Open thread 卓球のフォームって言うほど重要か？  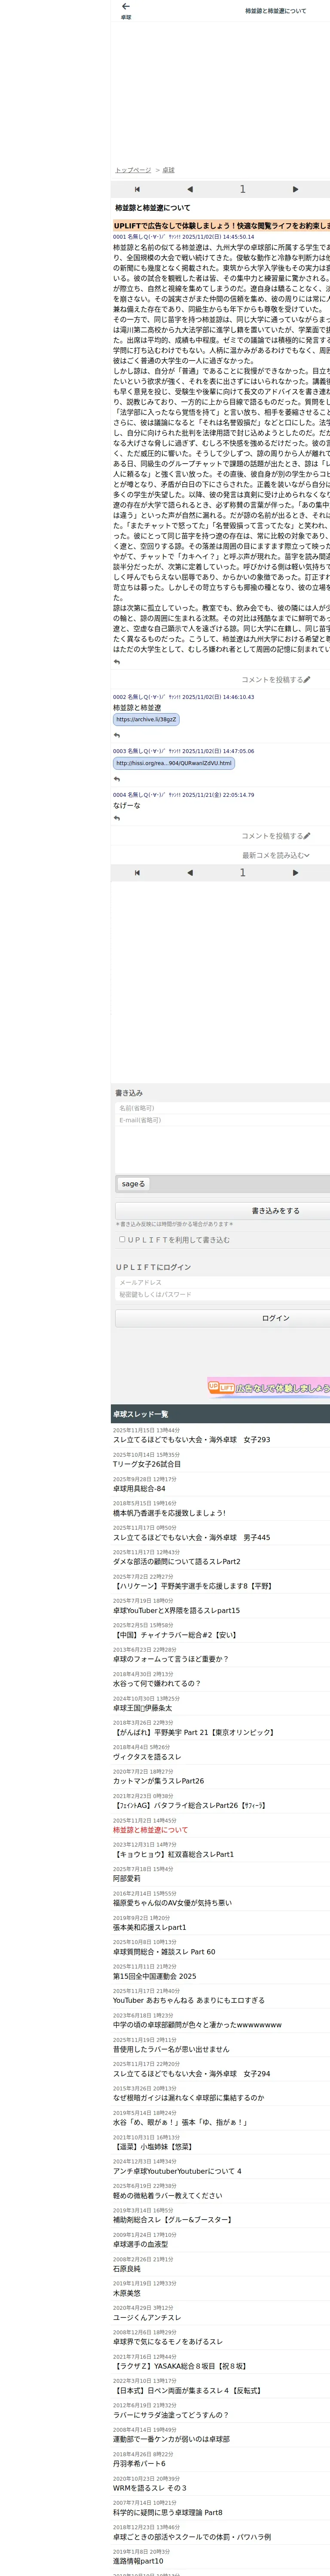(170, 1659)
